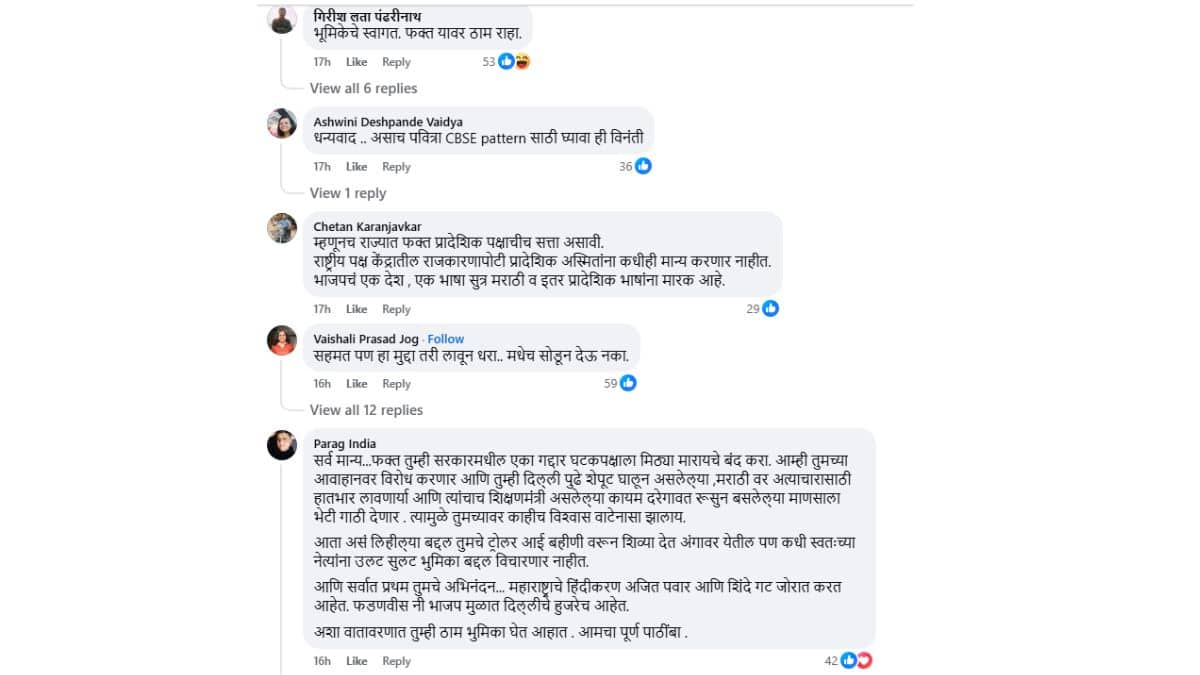The width and height of the screenshot is (1200, 675).
Task: Expand all 6 replies under Girish's comment
Action: tap(363, 88)
